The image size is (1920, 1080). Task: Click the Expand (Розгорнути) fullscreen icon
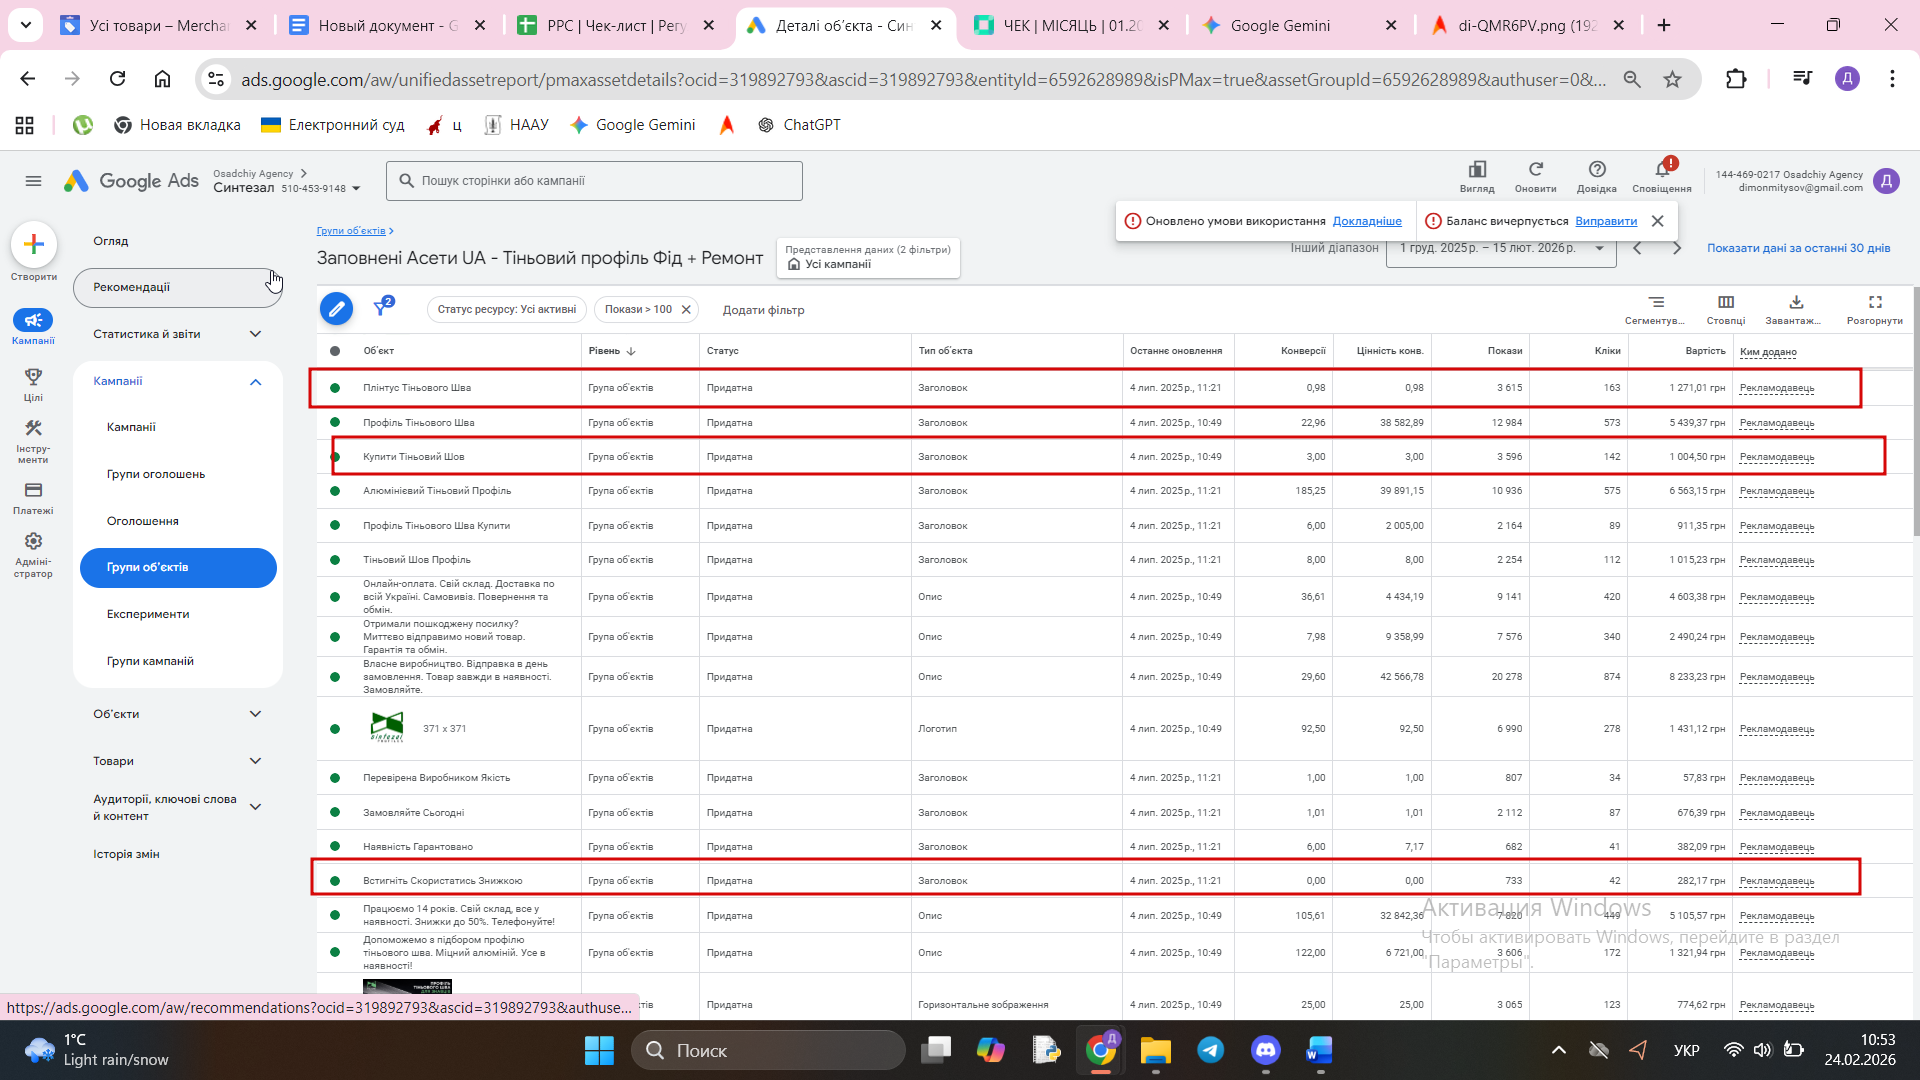tap(1874, 303)
